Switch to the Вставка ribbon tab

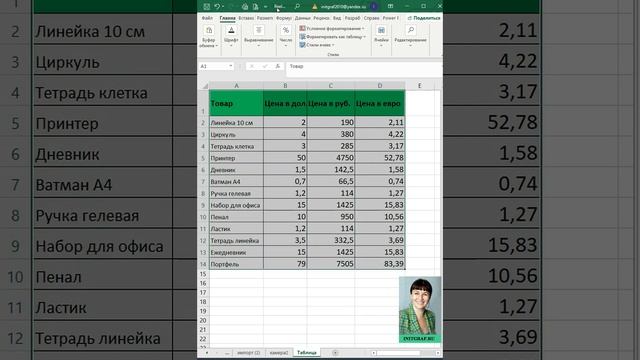click(246, 18)
